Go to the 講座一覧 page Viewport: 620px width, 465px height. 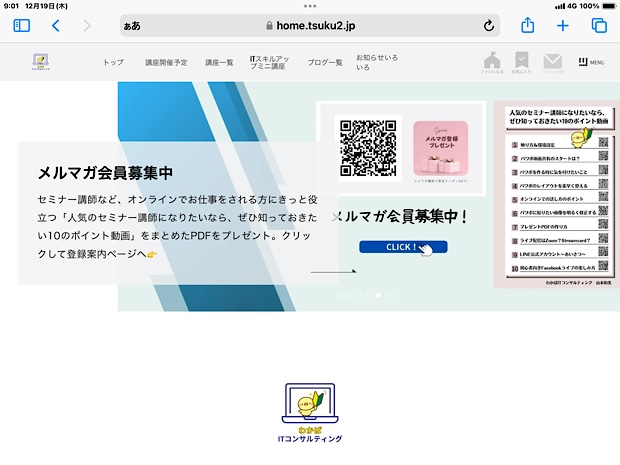click(219, 62)
